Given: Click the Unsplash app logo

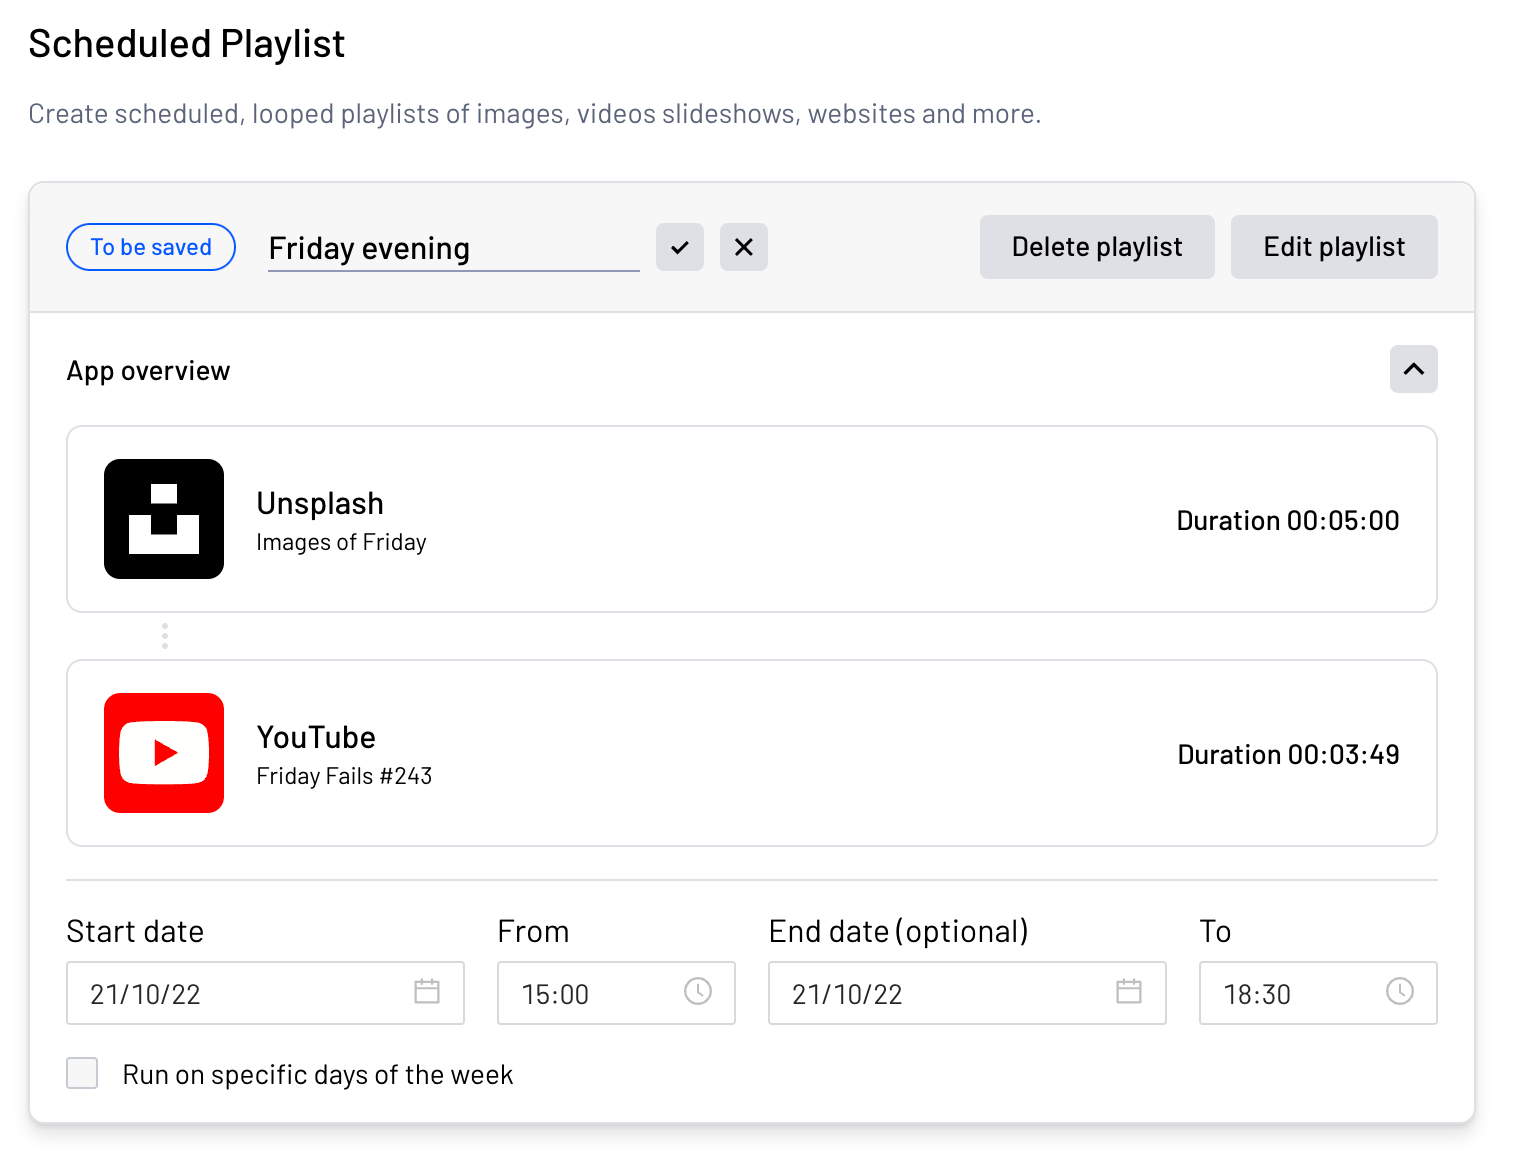Looking at the screenshot, I should point(164,519).
